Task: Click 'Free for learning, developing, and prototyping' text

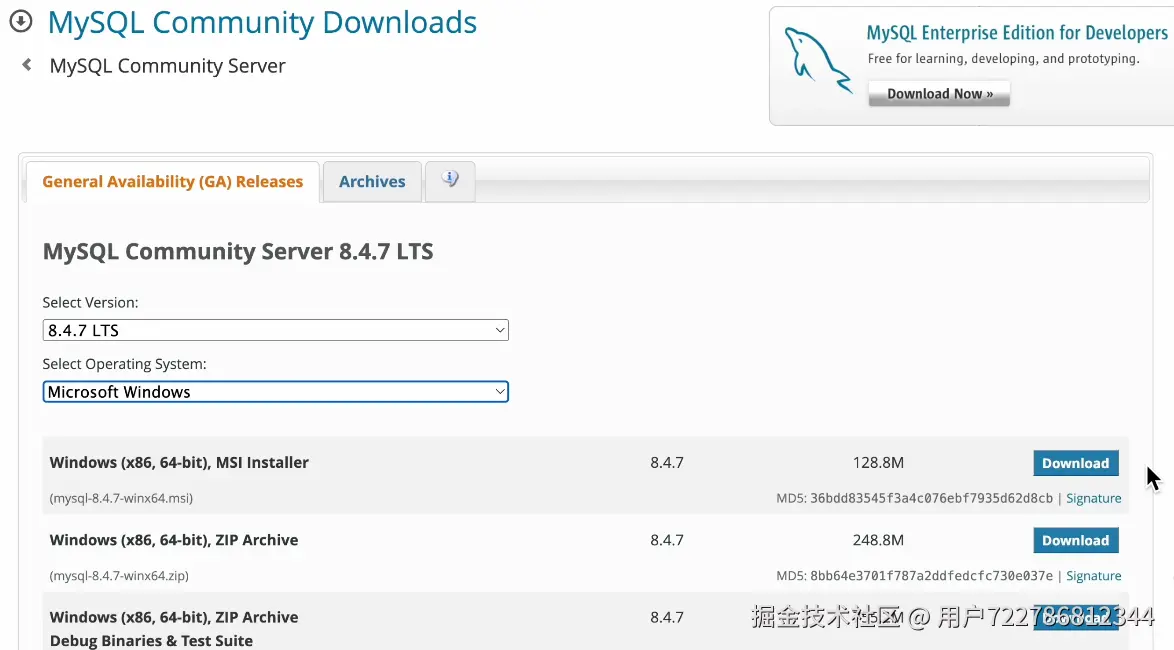Action: tap(1003, 58)
